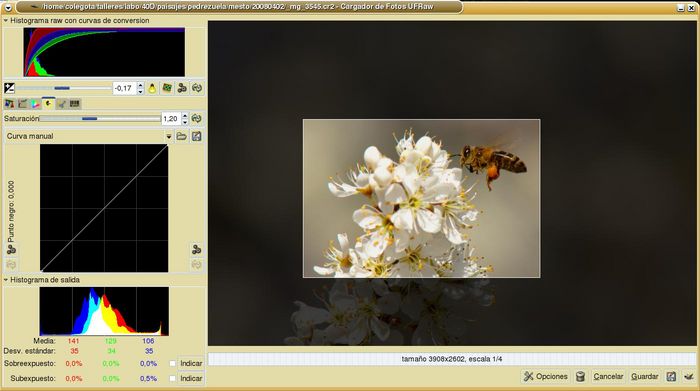
Task: Send image to GIMP with Wilber icon
Action: (x=689, y=376)
